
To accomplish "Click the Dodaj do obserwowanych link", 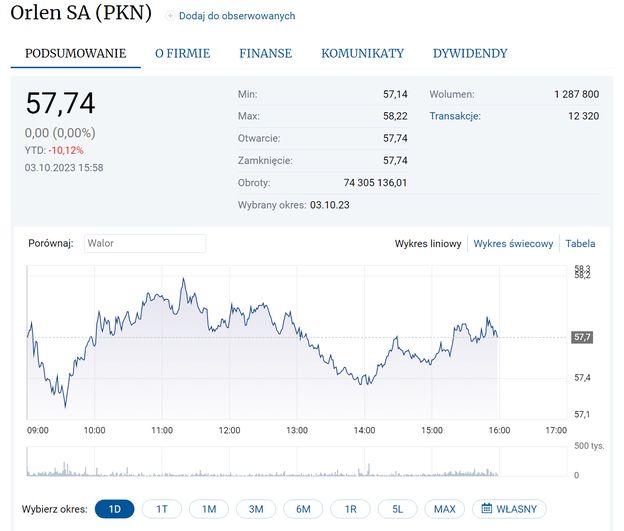I will [x=237, y=16].
